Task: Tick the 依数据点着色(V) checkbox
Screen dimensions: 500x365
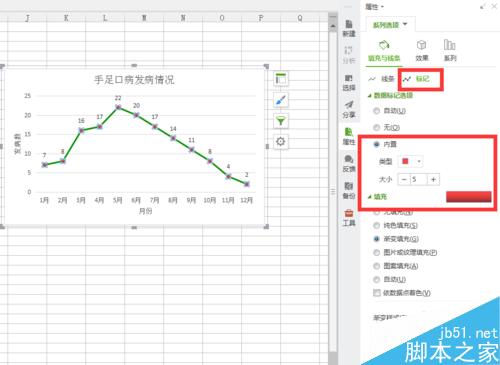Action: tap(377, 293)
